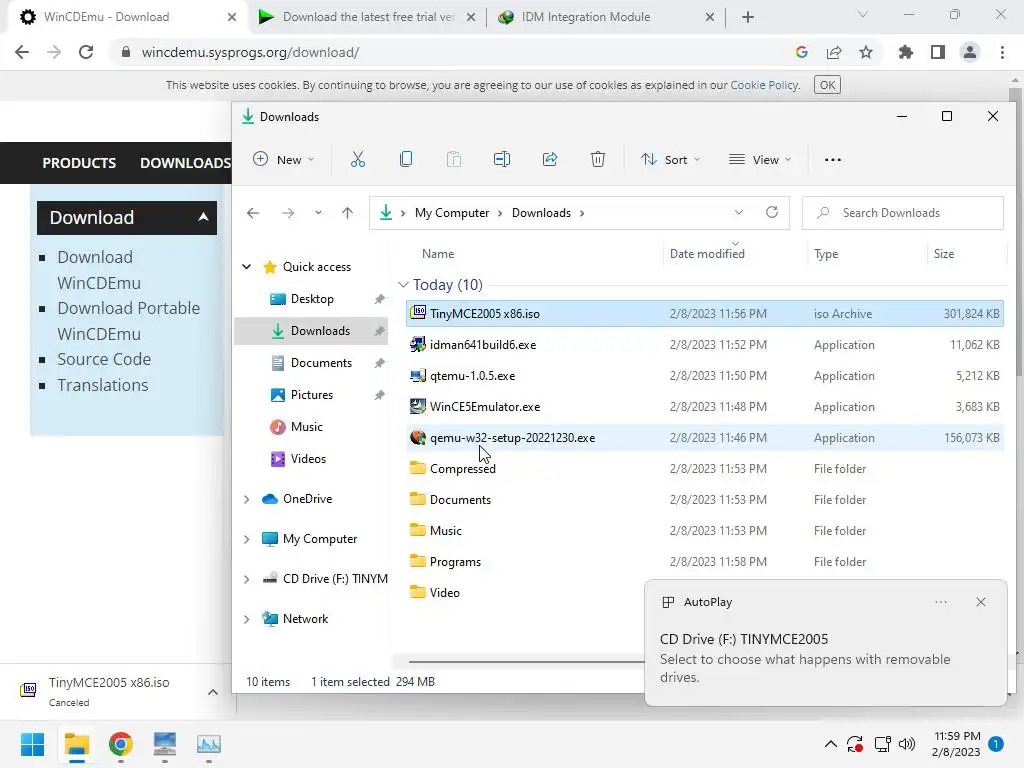Expand the Network tree node
The height and width of the screenshot is (768, 1024).
click(x=247, y=618)
